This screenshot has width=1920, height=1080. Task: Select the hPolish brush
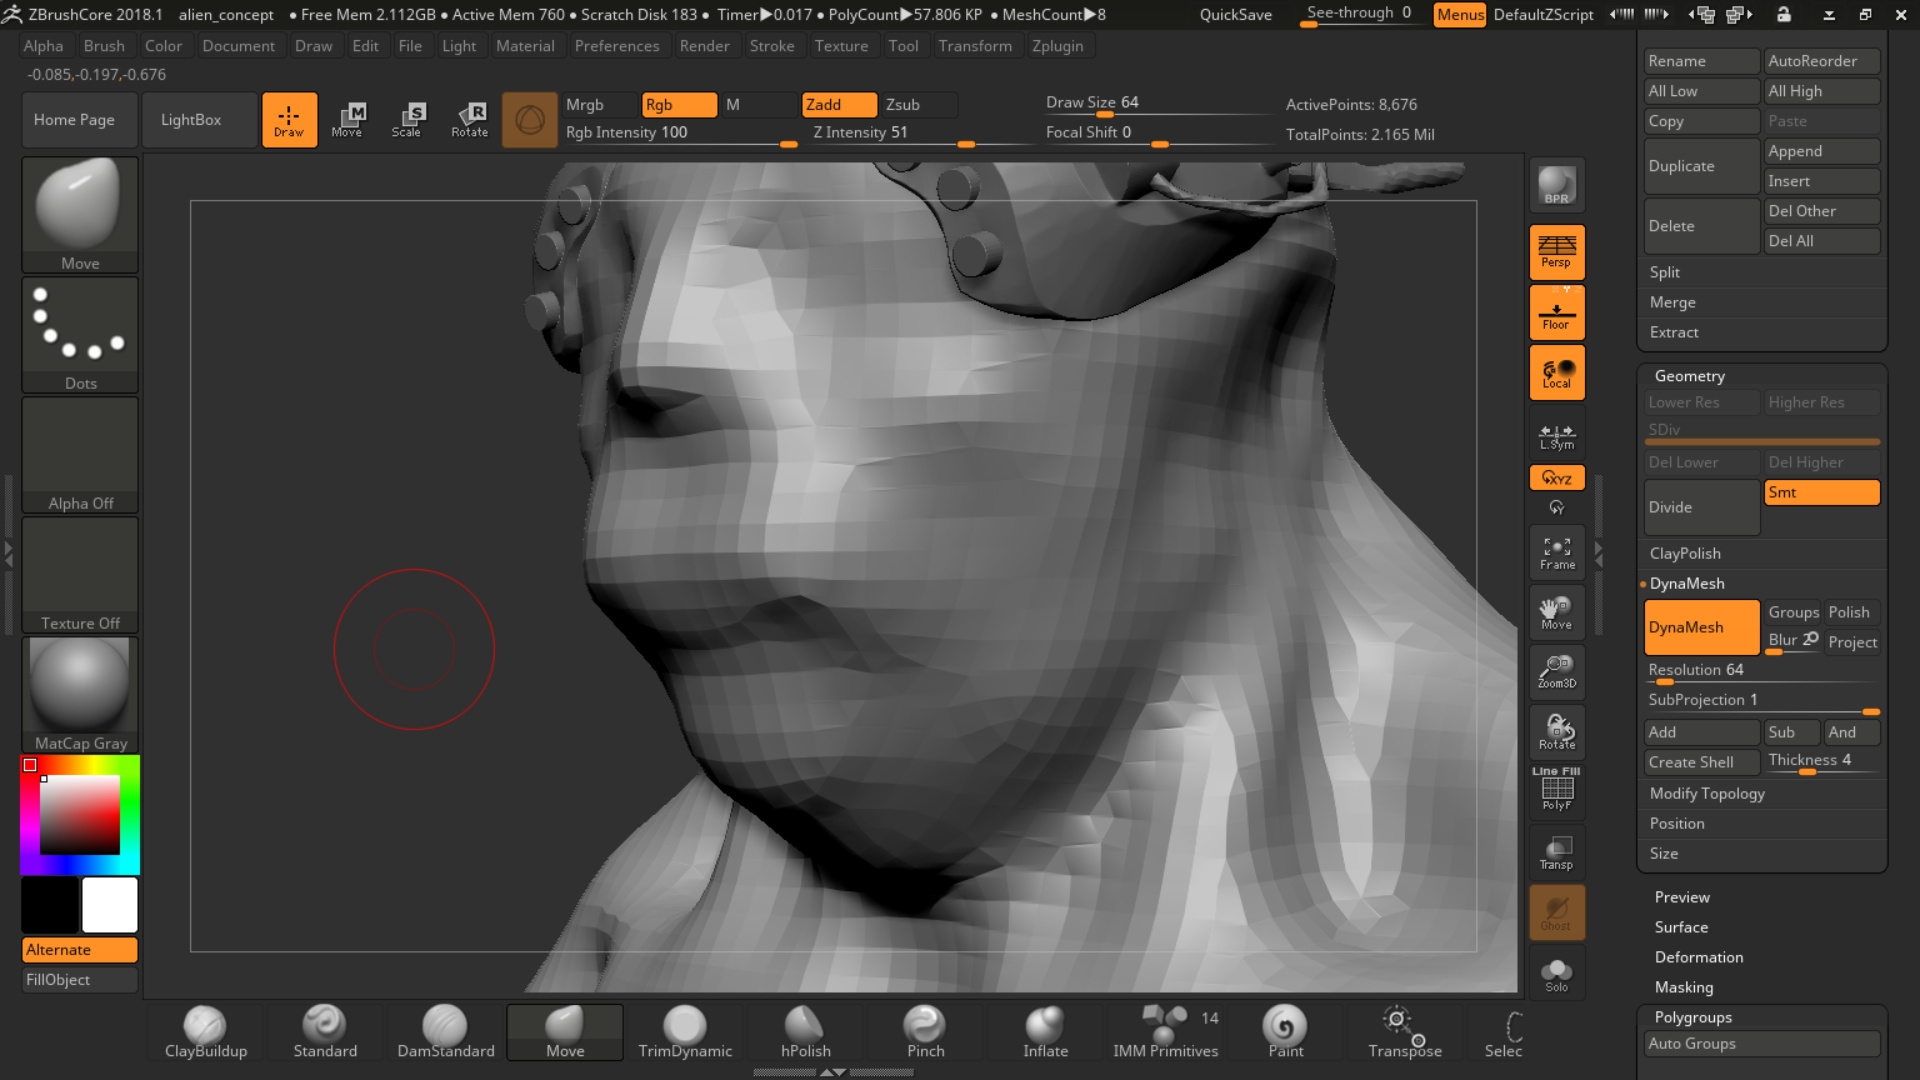pos(805,1032)
